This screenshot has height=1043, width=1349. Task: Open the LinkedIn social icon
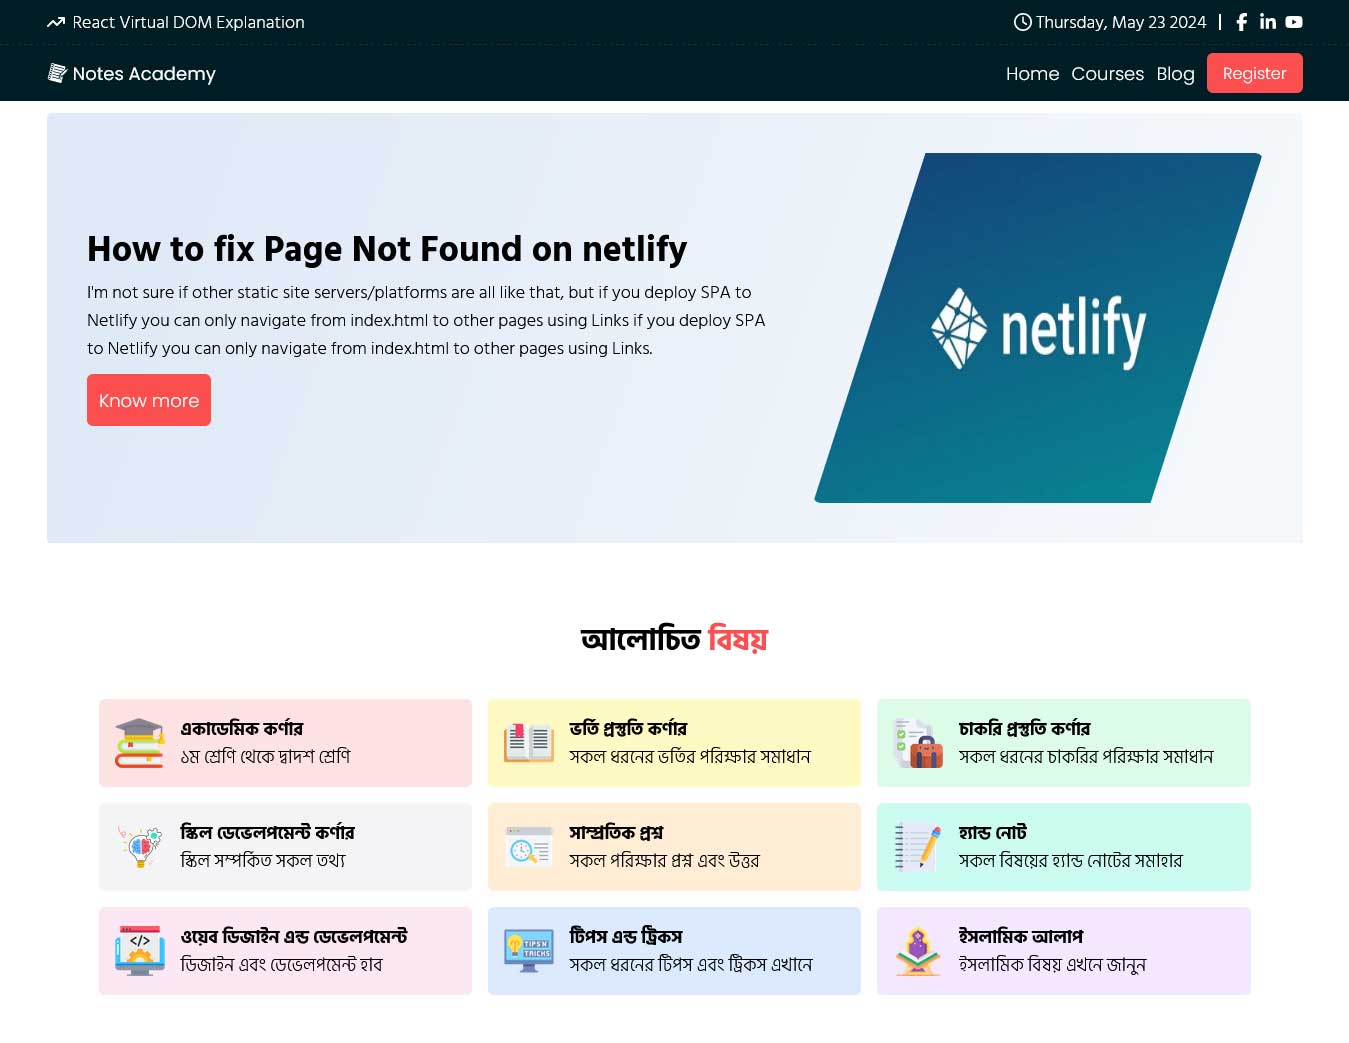pyautogui.click(x=1267, y=22)
